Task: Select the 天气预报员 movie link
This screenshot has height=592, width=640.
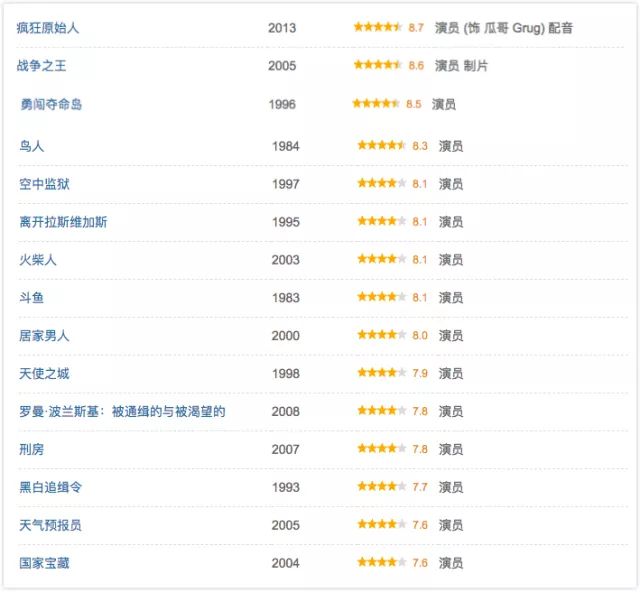Action: coord(51,526)
